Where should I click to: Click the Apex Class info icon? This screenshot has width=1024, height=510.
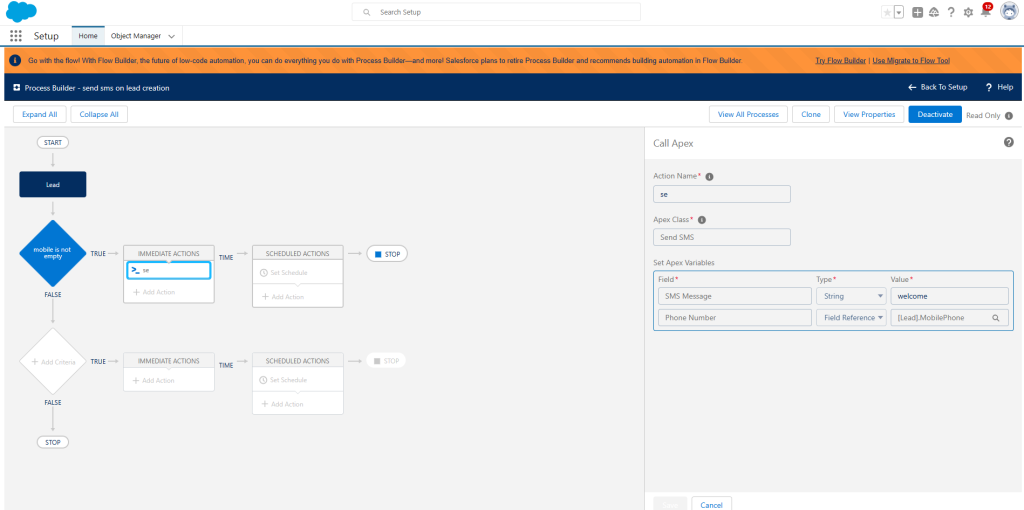point(702,220)
